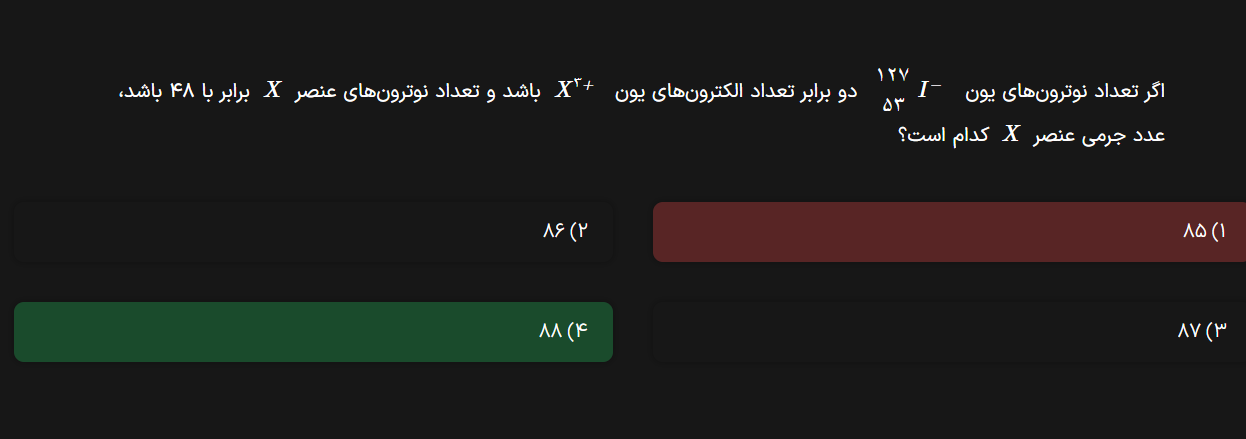Click the X symbol on the first line
Screen dimensions: 1246x439
pos(272,91)
